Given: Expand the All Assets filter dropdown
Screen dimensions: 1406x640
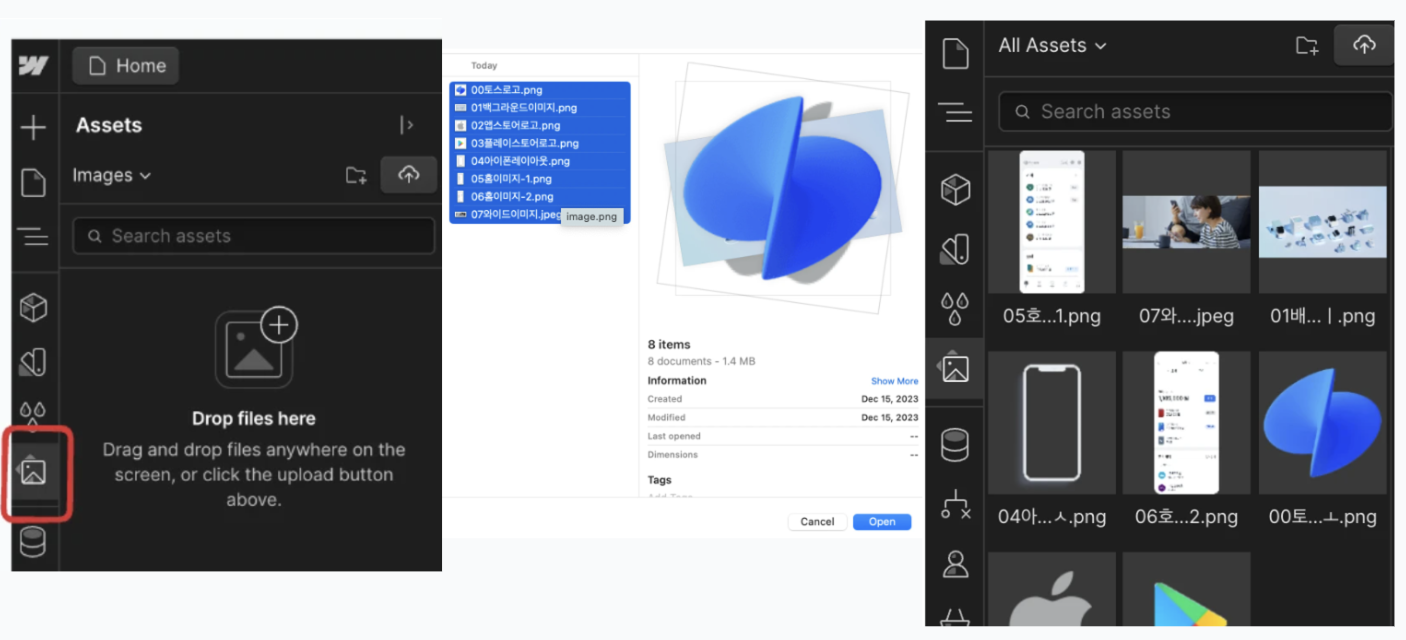Looking at the screenshot, I should coord(1053,45).
